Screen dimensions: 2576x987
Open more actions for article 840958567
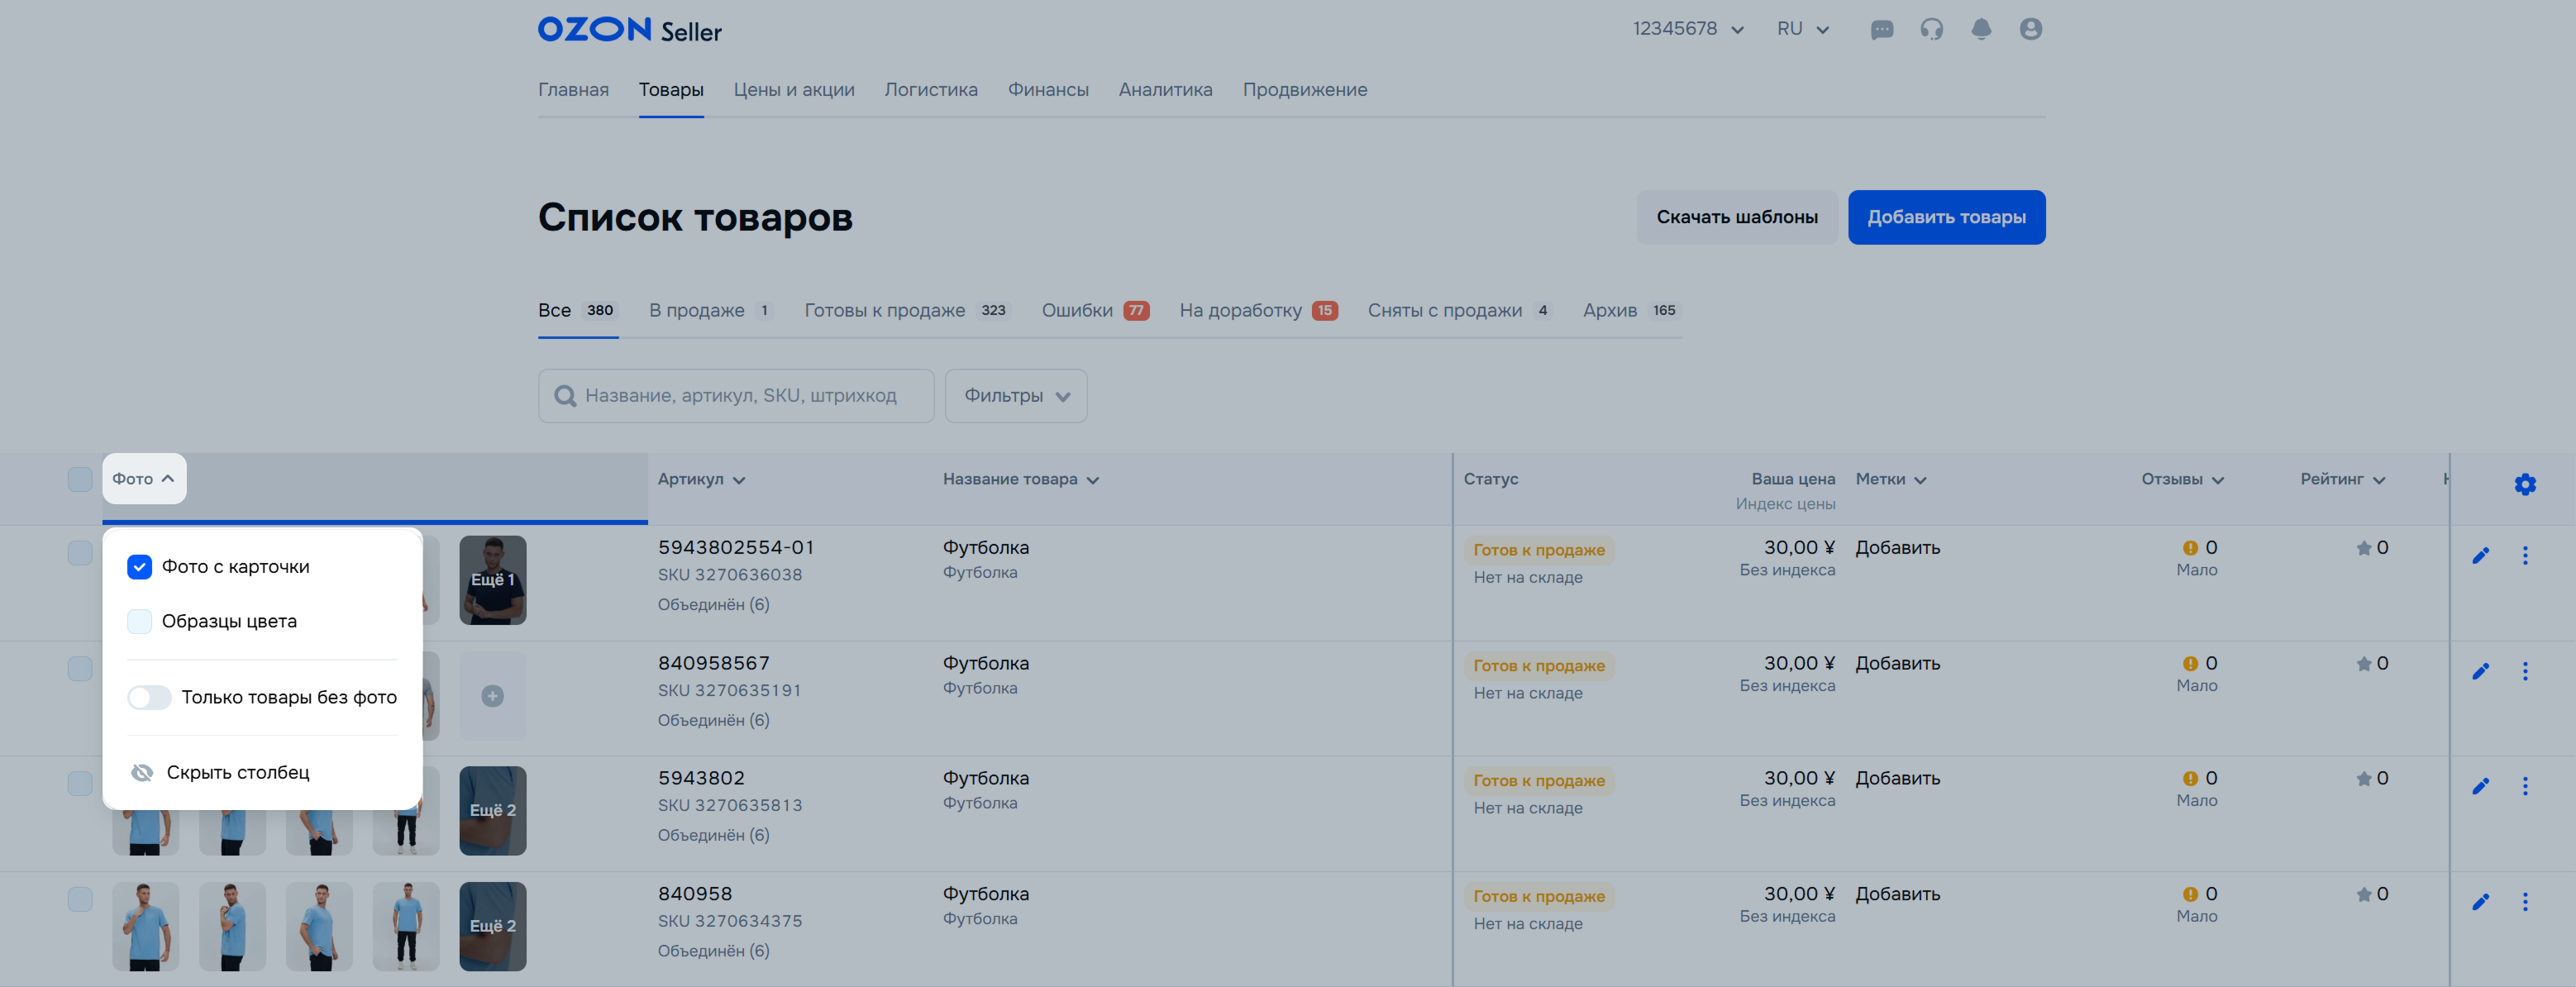coord(2524,671)
